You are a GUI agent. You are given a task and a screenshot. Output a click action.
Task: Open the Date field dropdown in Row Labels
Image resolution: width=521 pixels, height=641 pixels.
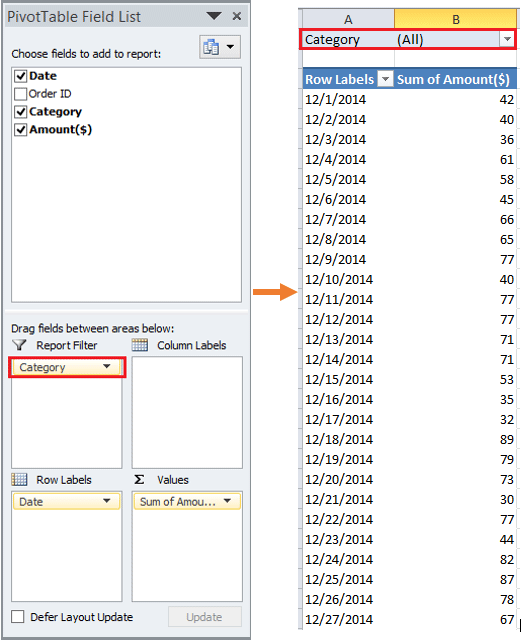click(107, 501)
